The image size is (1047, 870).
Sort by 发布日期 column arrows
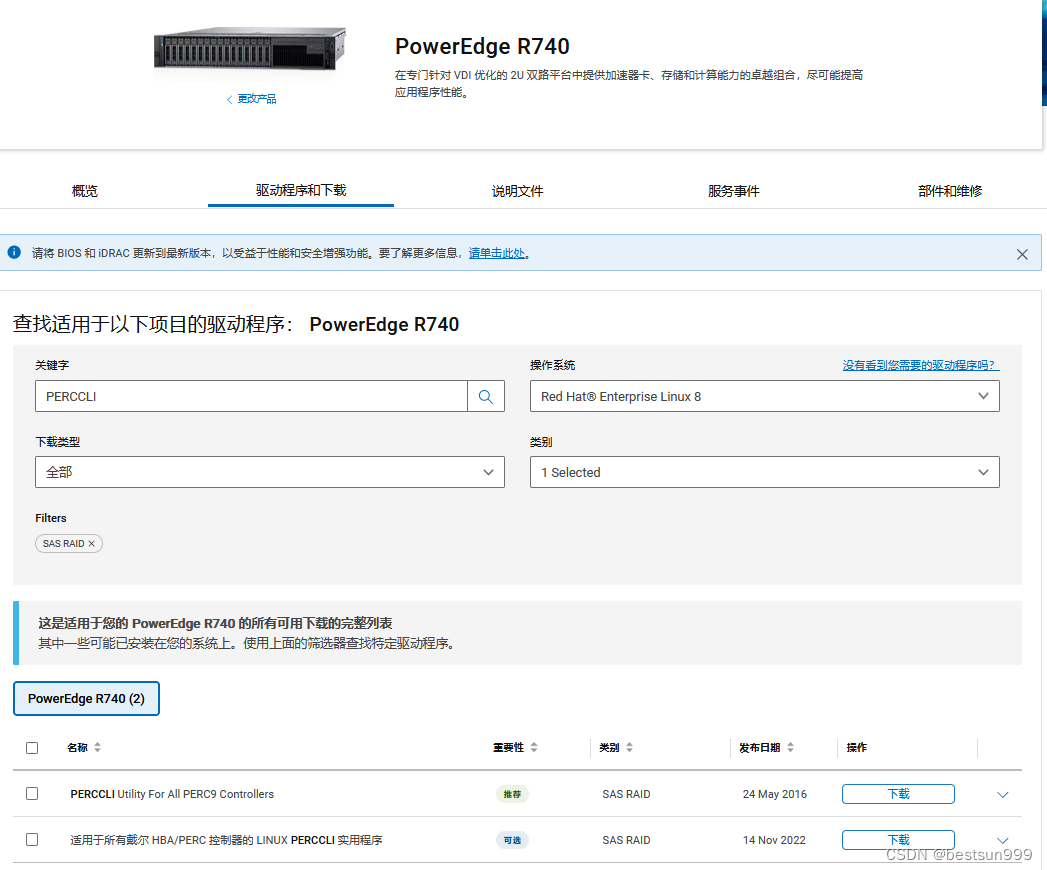tap(790, 747)
